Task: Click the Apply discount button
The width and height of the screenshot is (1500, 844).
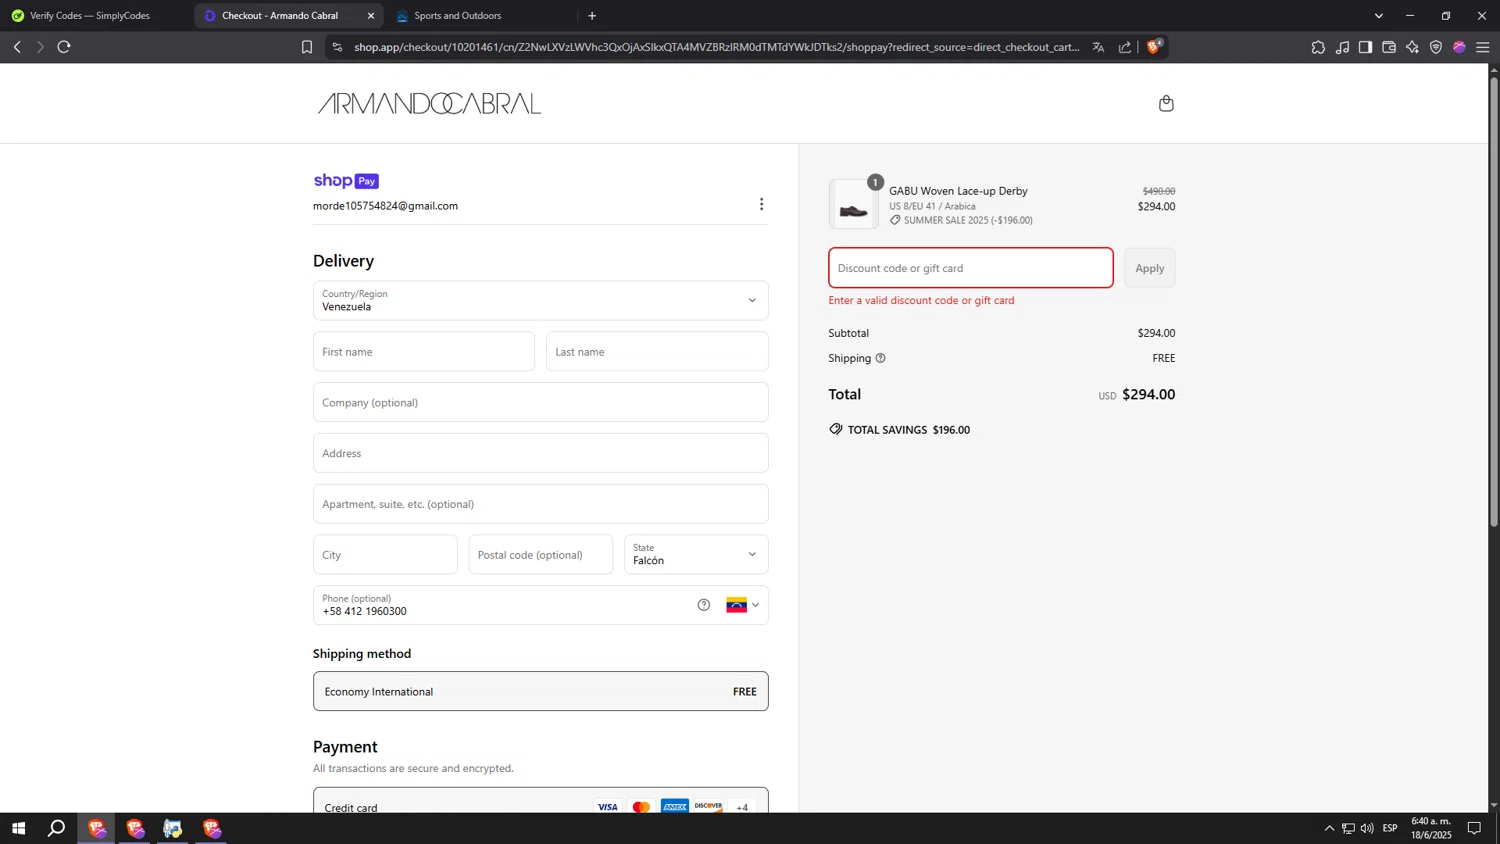Action: point(1149,268)
